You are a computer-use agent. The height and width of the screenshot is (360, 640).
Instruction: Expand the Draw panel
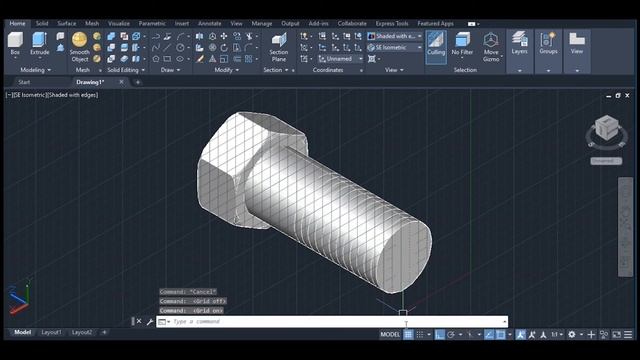170,70
